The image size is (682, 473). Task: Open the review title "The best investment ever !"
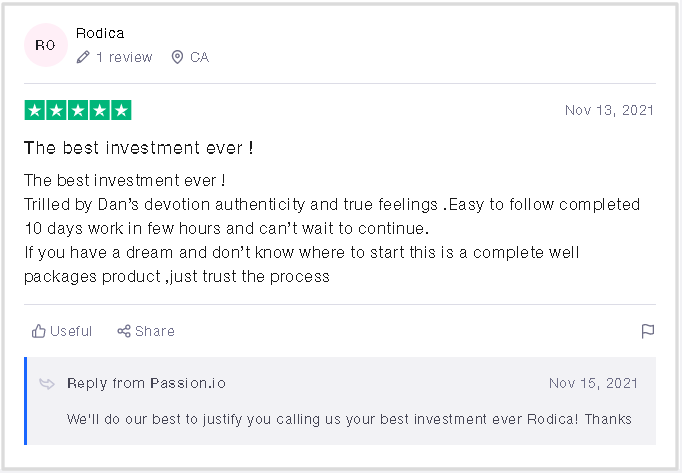138,148
